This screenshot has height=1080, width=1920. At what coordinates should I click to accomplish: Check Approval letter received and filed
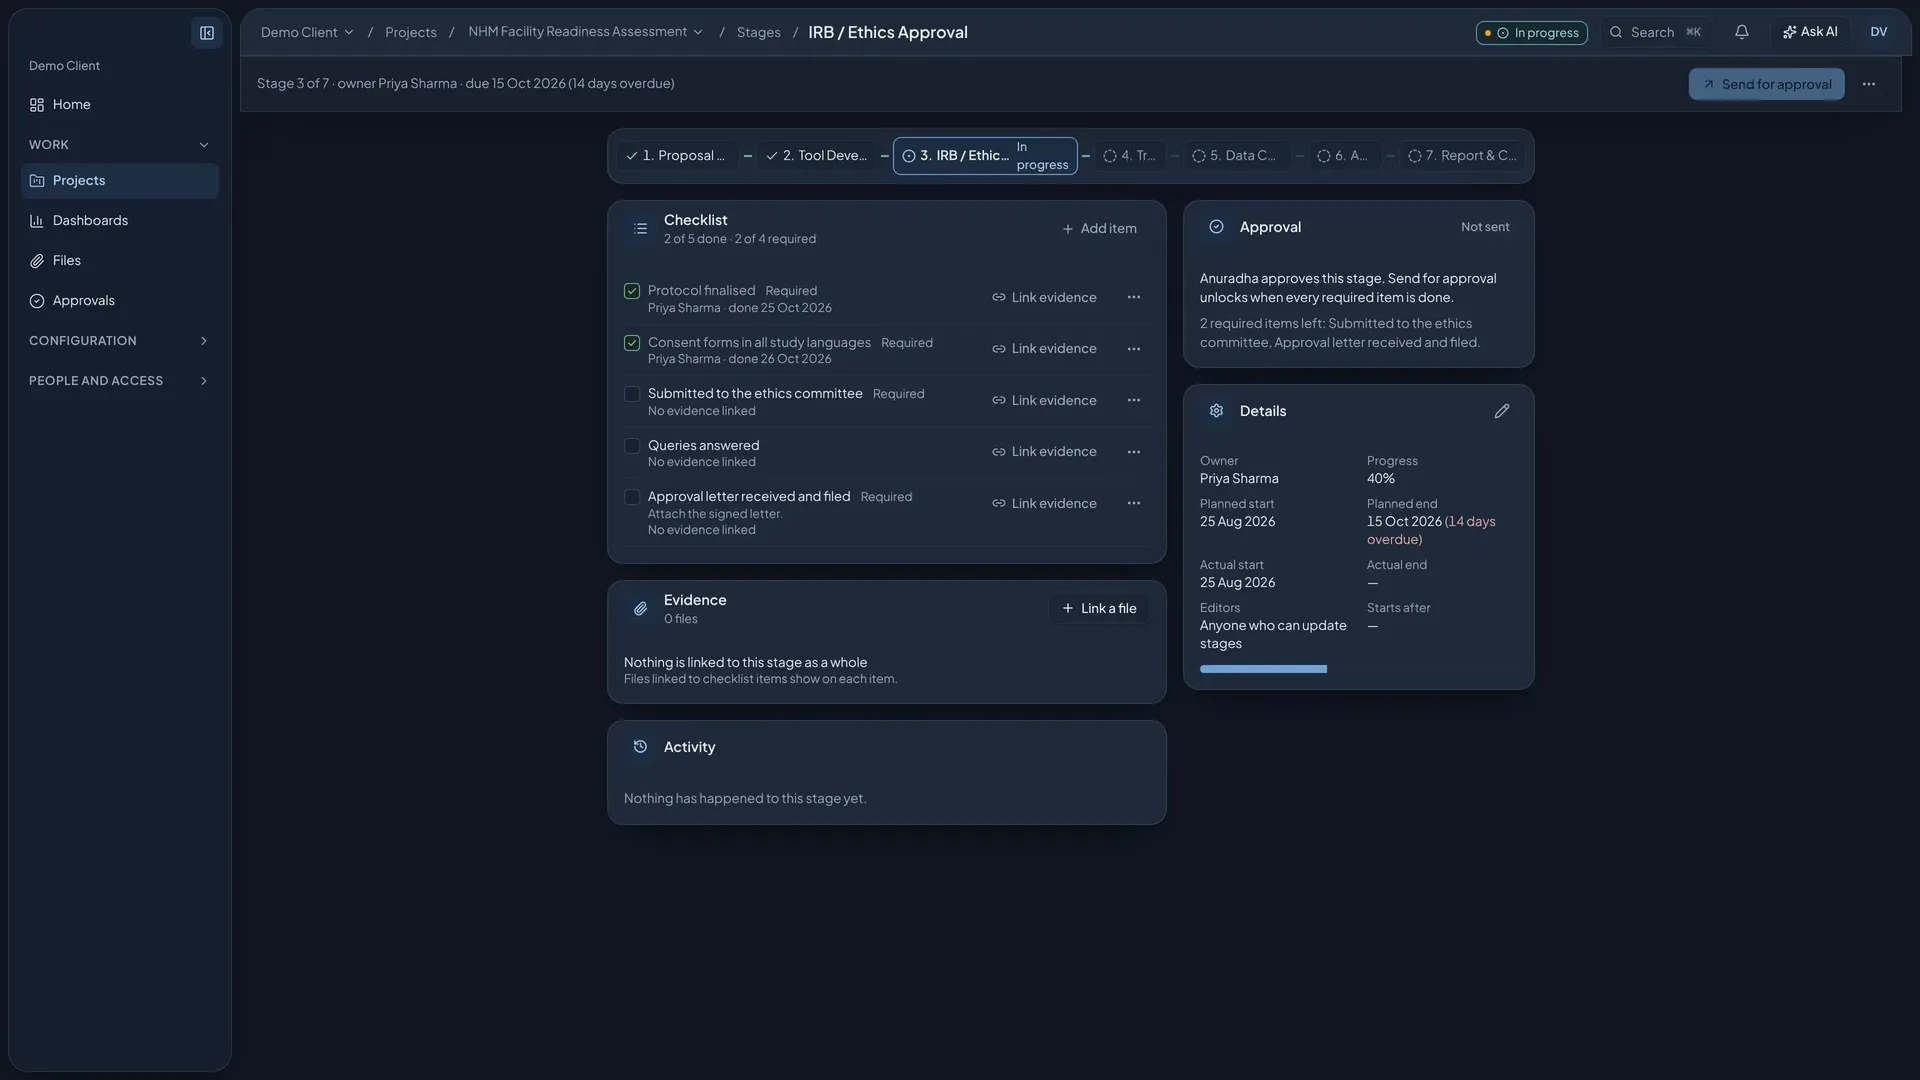[x=632, y=497]
